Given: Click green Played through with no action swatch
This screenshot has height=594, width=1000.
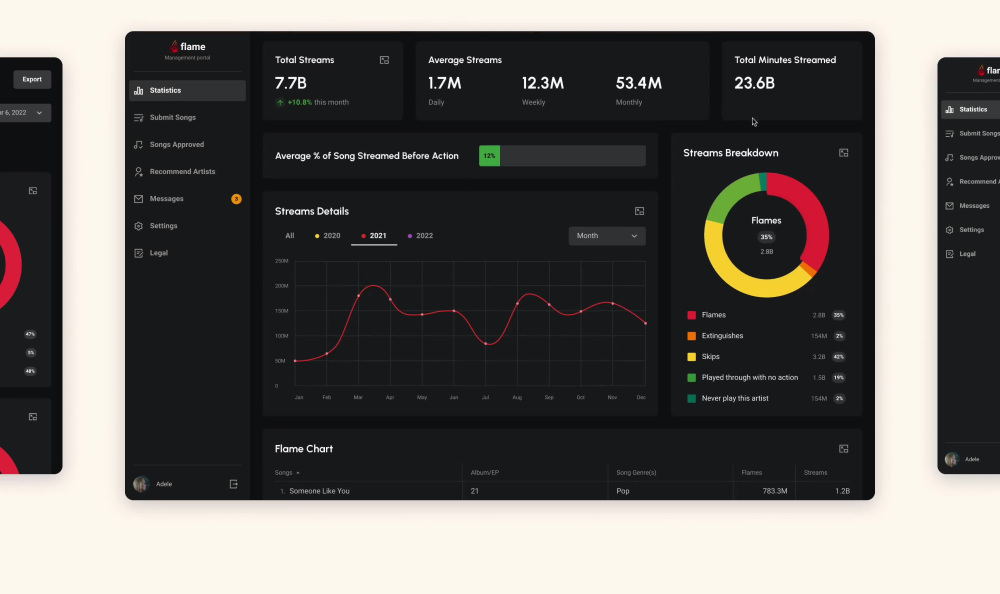Looking at the screenshot, I should [691, 378].
